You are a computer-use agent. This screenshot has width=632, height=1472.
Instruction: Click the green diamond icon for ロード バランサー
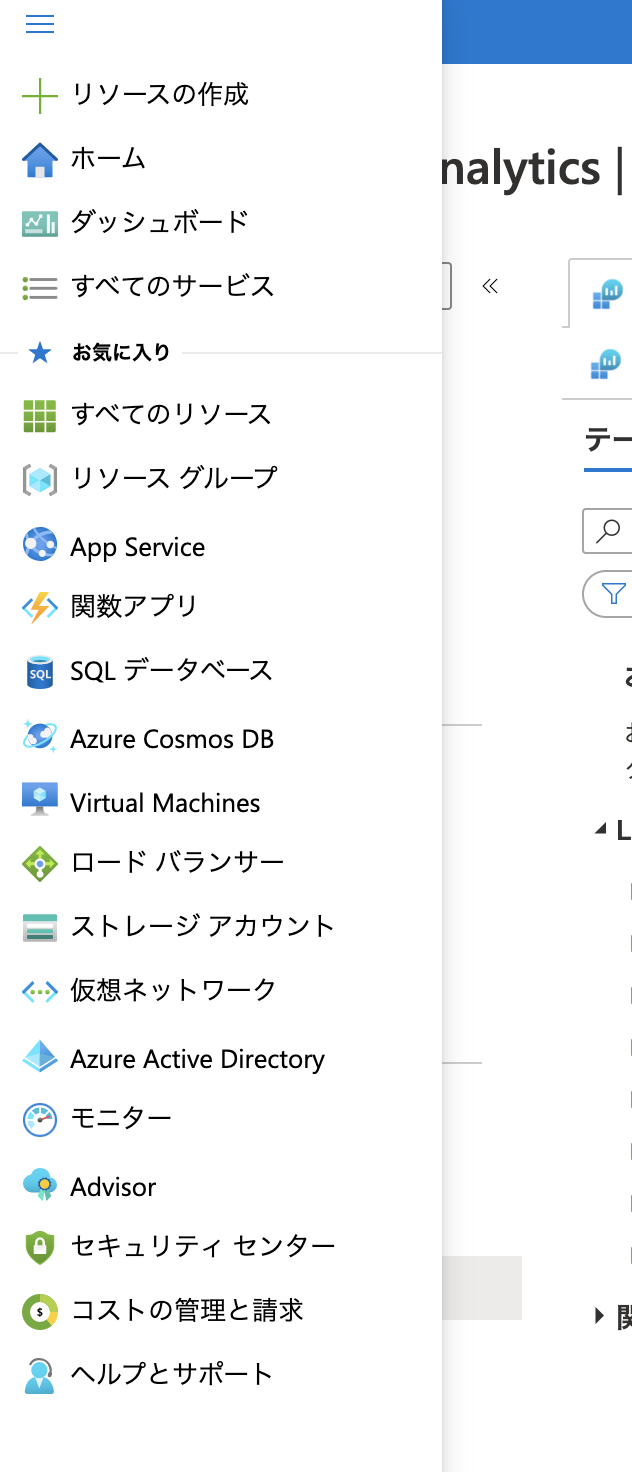pyautogui.click(x=40, y=864)
